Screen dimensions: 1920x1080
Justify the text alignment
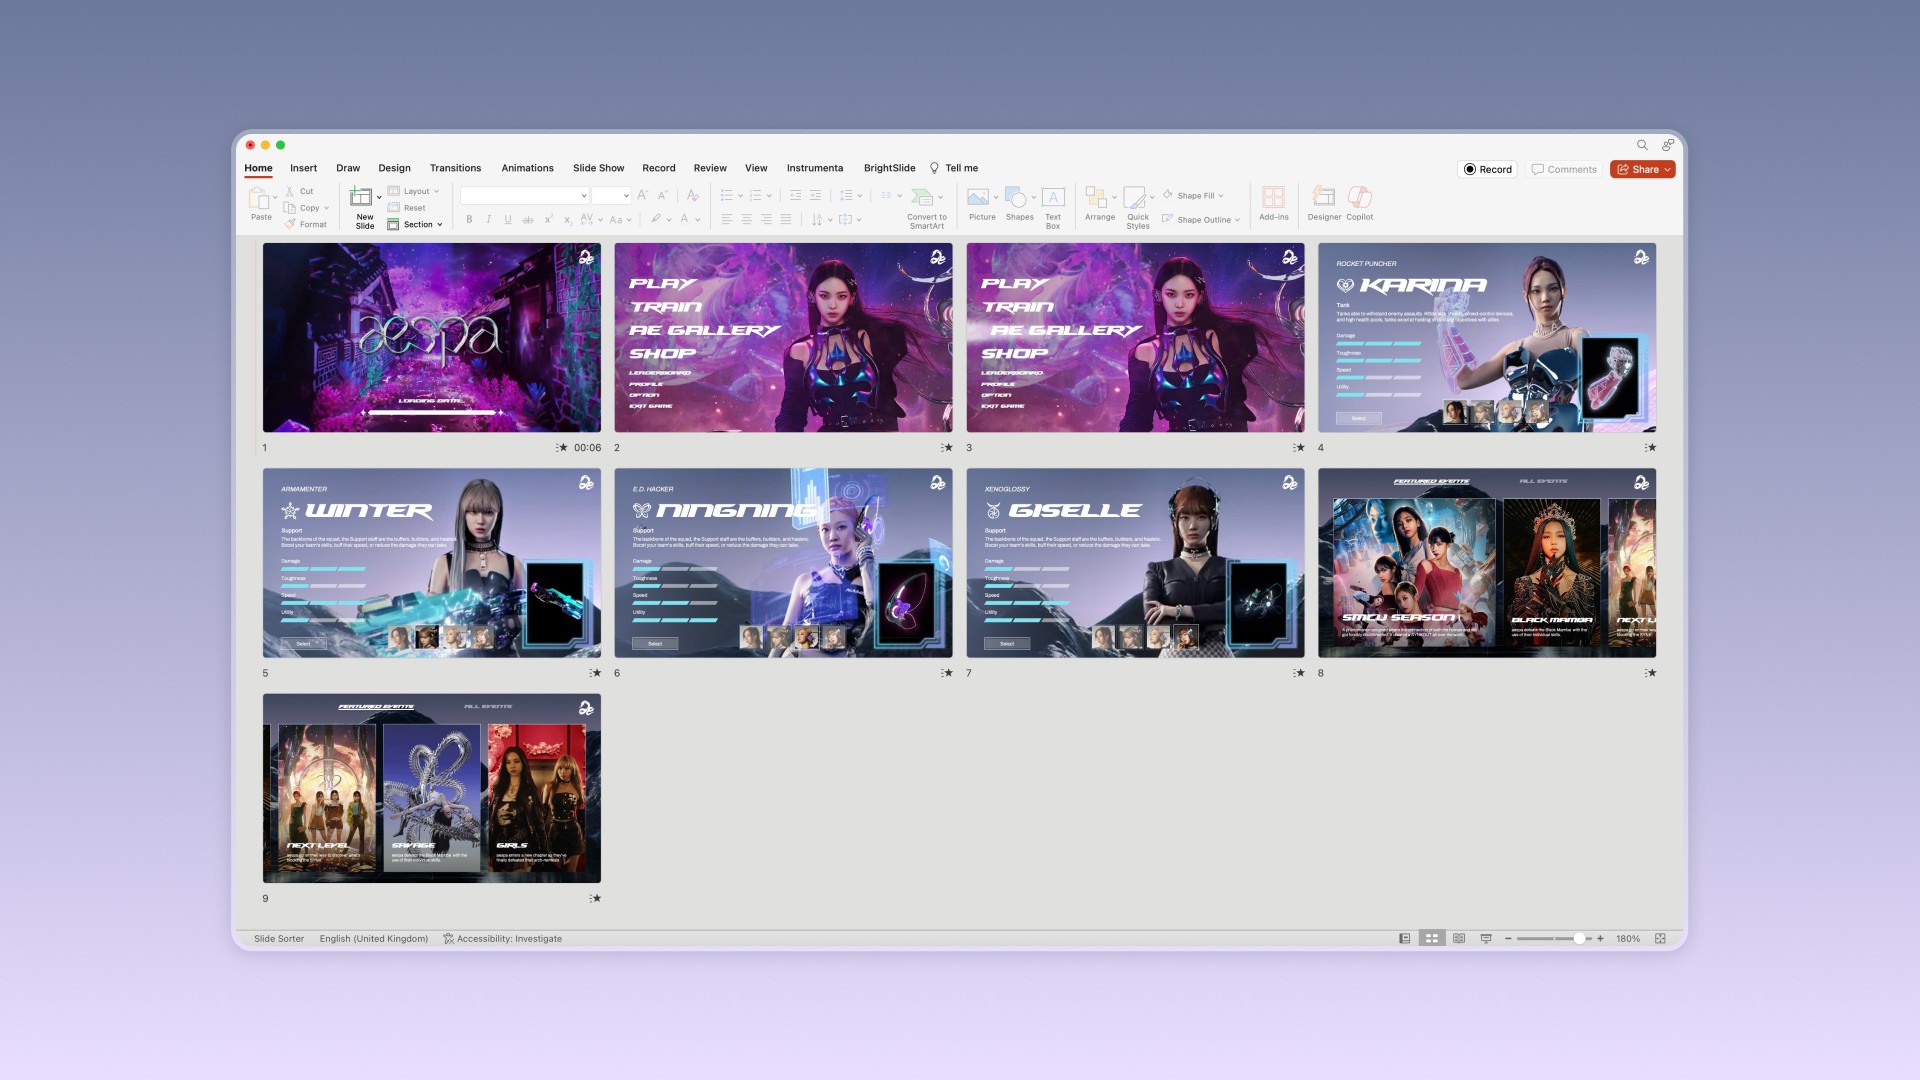[x=786, y=219]
